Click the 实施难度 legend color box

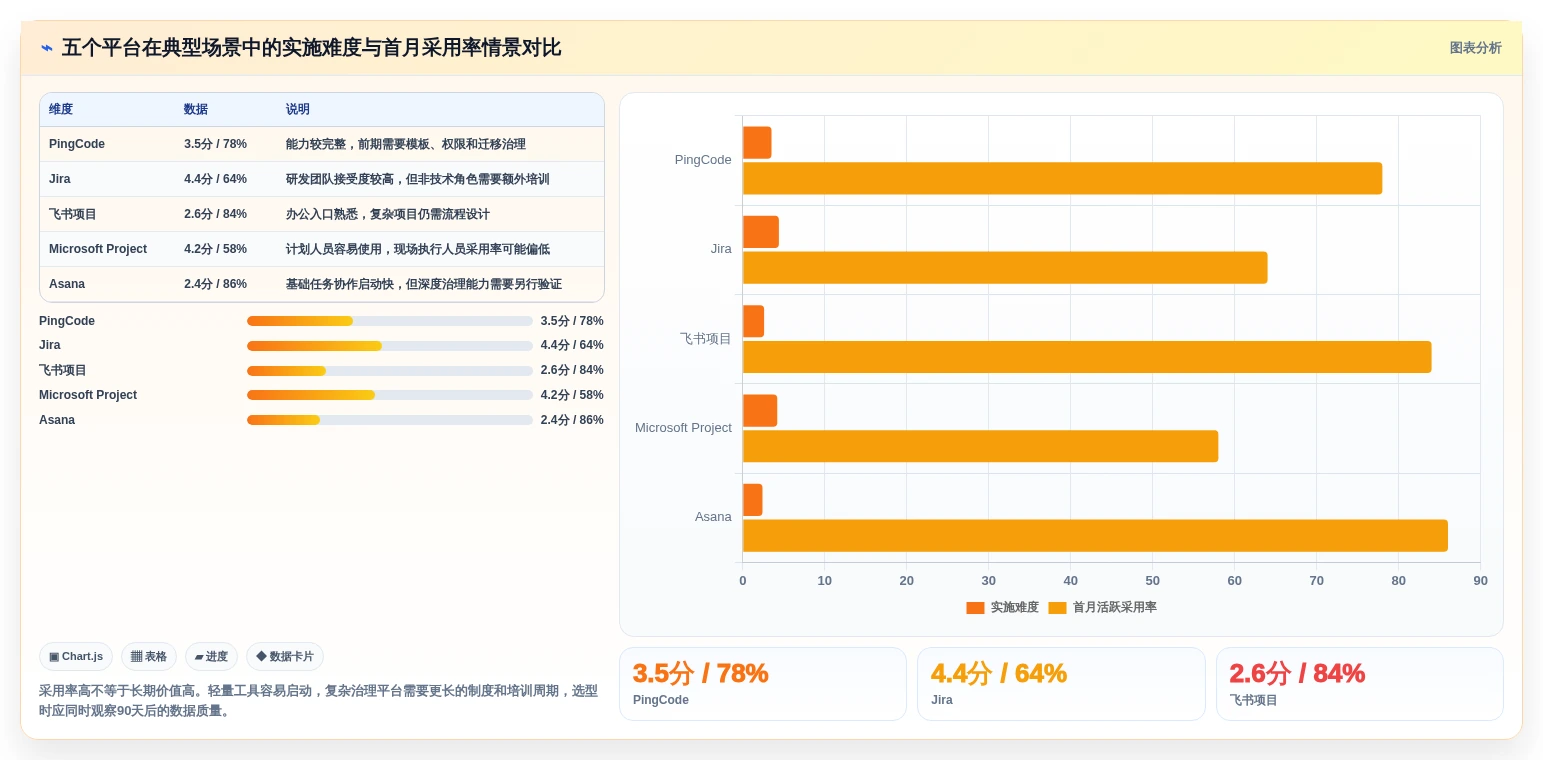point(975,608)
